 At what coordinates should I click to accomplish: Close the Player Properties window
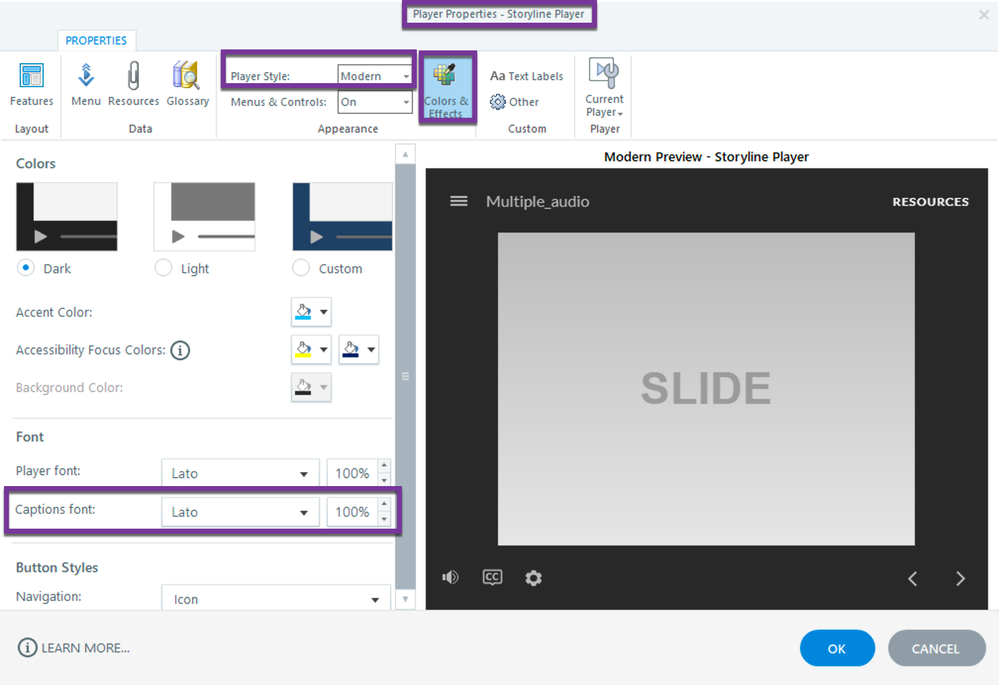983,15
